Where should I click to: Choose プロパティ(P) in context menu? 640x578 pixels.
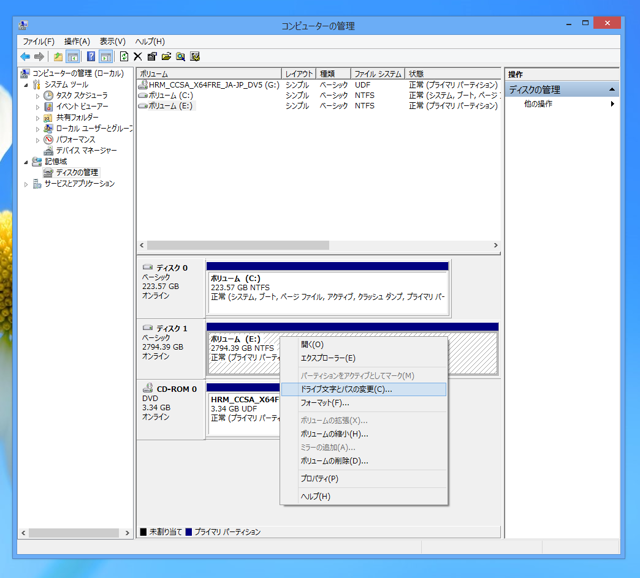pos(364,478)
